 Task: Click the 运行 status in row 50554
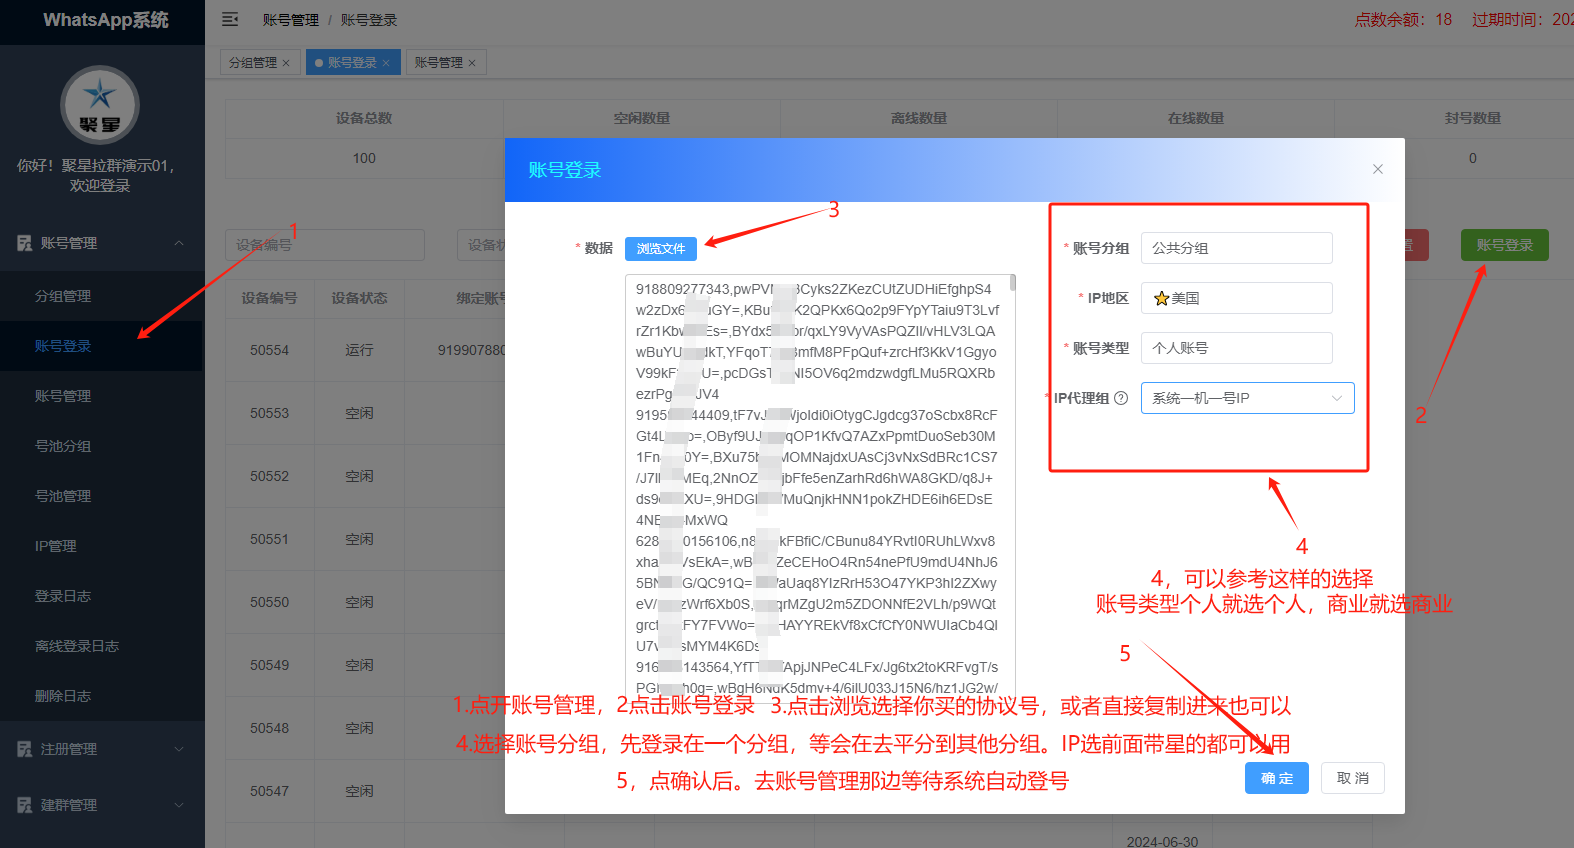click(359, 350)
